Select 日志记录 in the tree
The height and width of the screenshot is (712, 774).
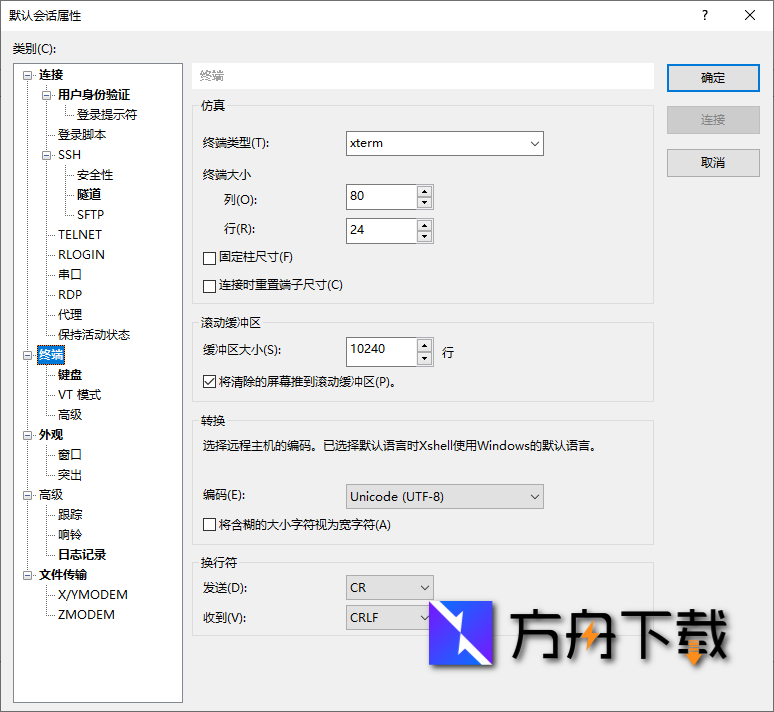(82, 555)
